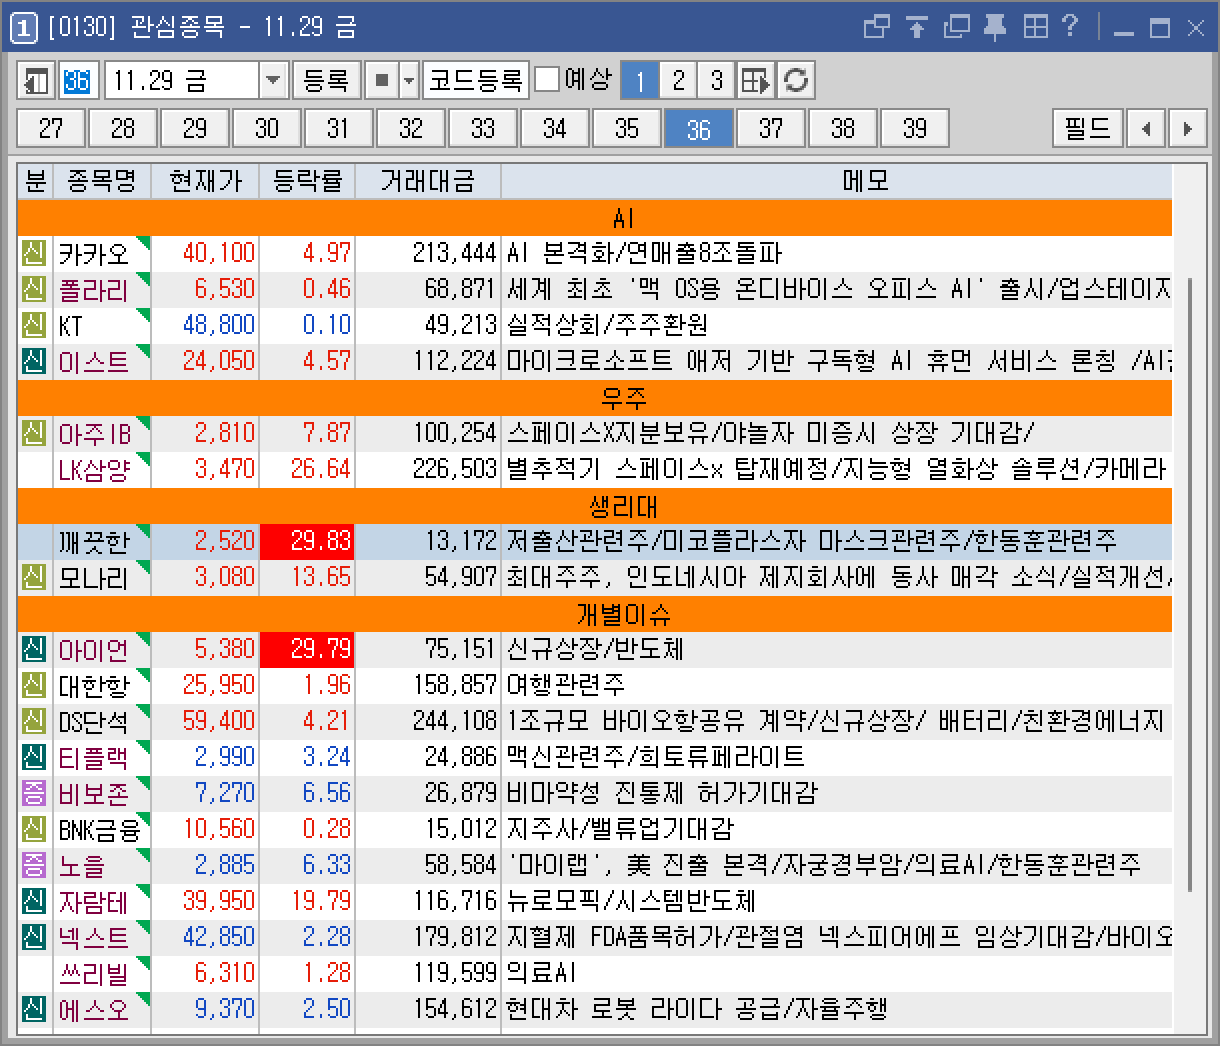The image size is (1220, 1046).
Task: Click the vertical scrollbar thumb of the list
Action: click(1189, 585)
